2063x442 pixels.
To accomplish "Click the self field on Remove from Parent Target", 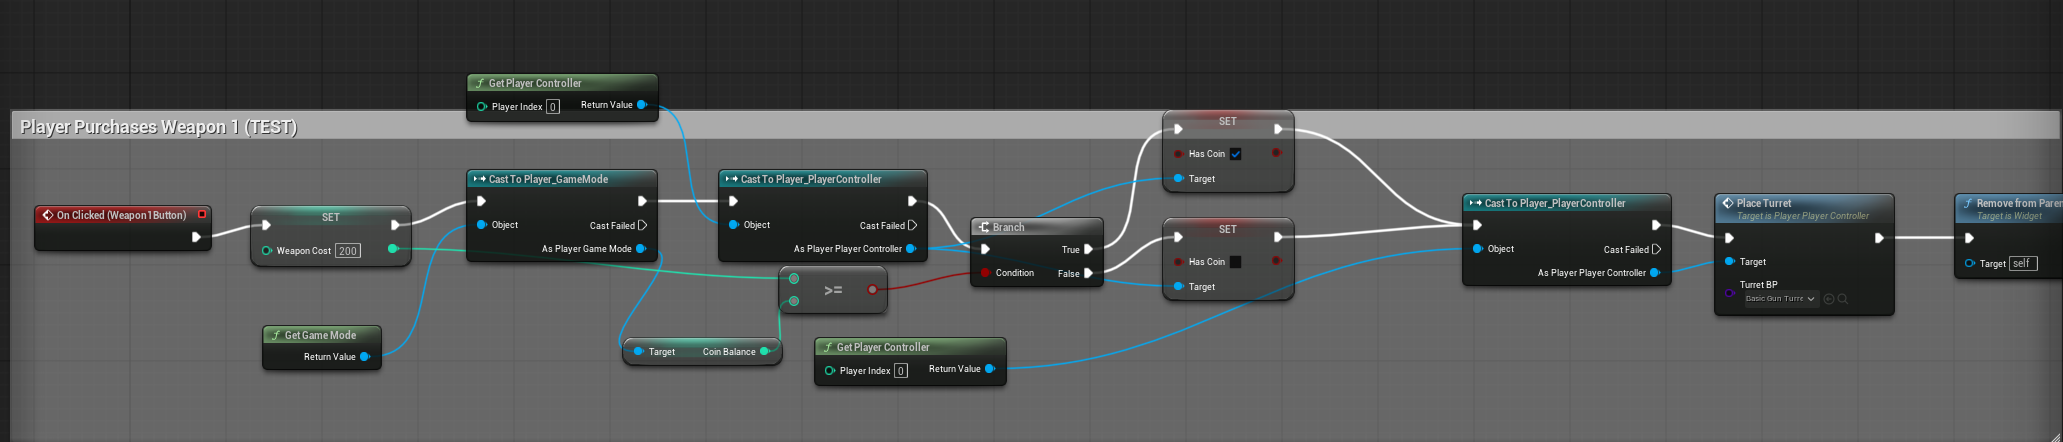I will tap(2022, 263).
